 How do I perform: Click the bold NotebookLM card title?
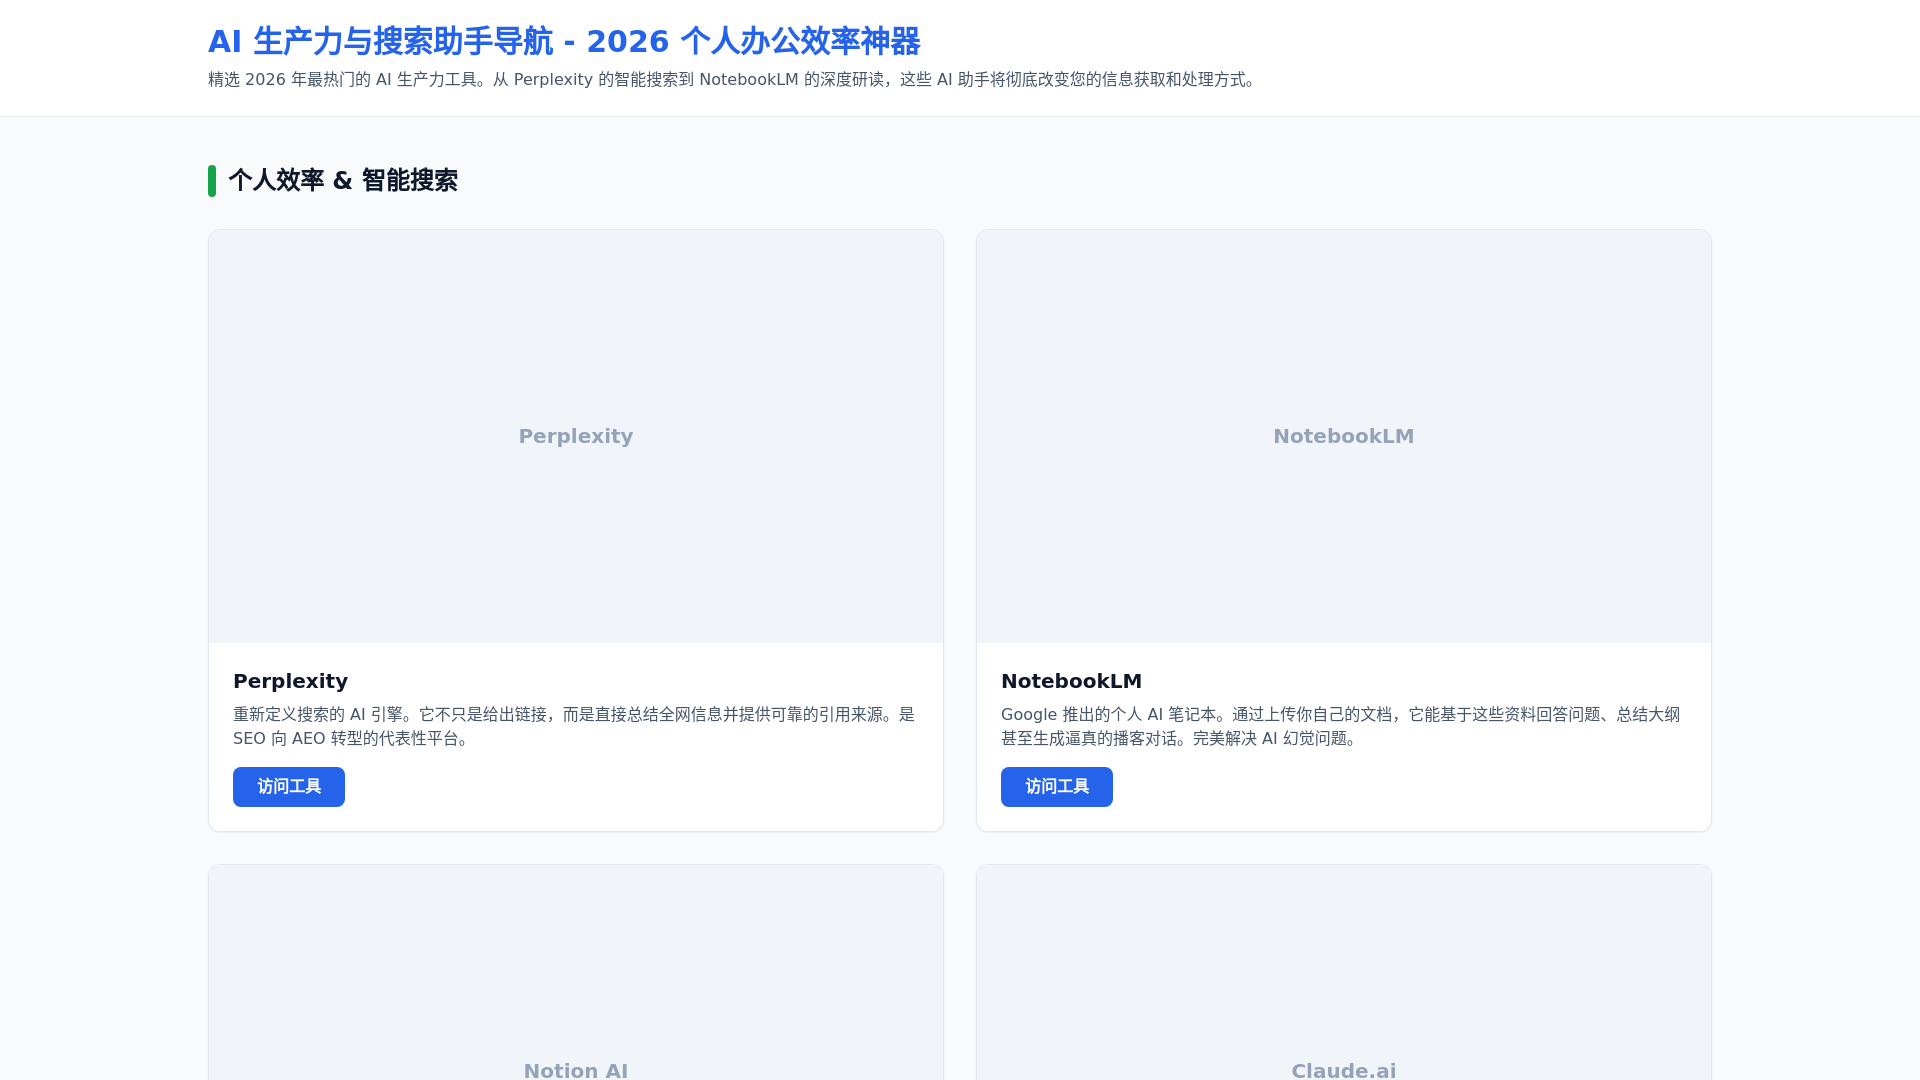click(x=1071, y=681)
